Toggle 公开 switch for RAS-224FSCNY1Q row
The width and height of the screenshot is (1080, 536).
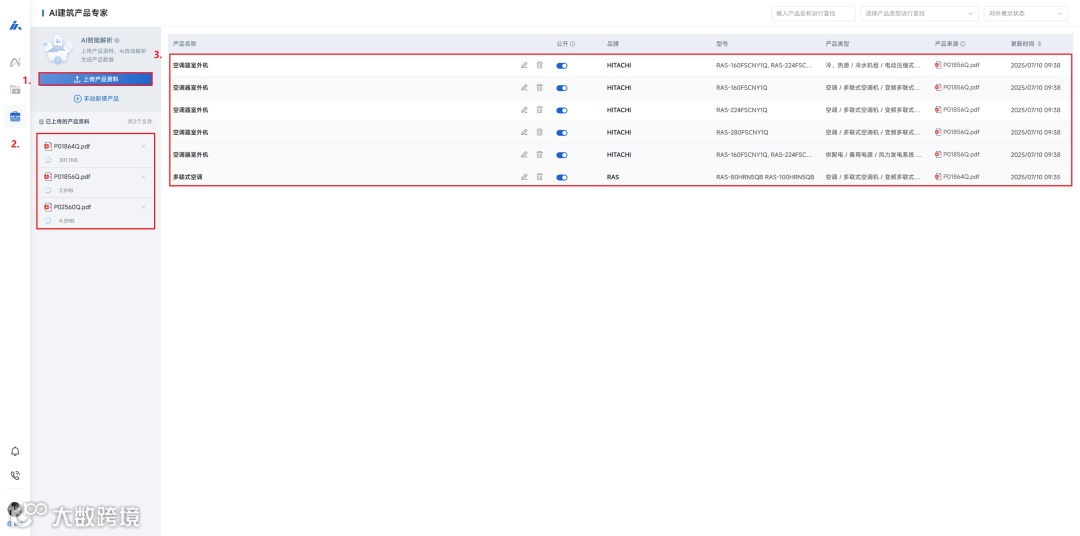tap(561, 110)
